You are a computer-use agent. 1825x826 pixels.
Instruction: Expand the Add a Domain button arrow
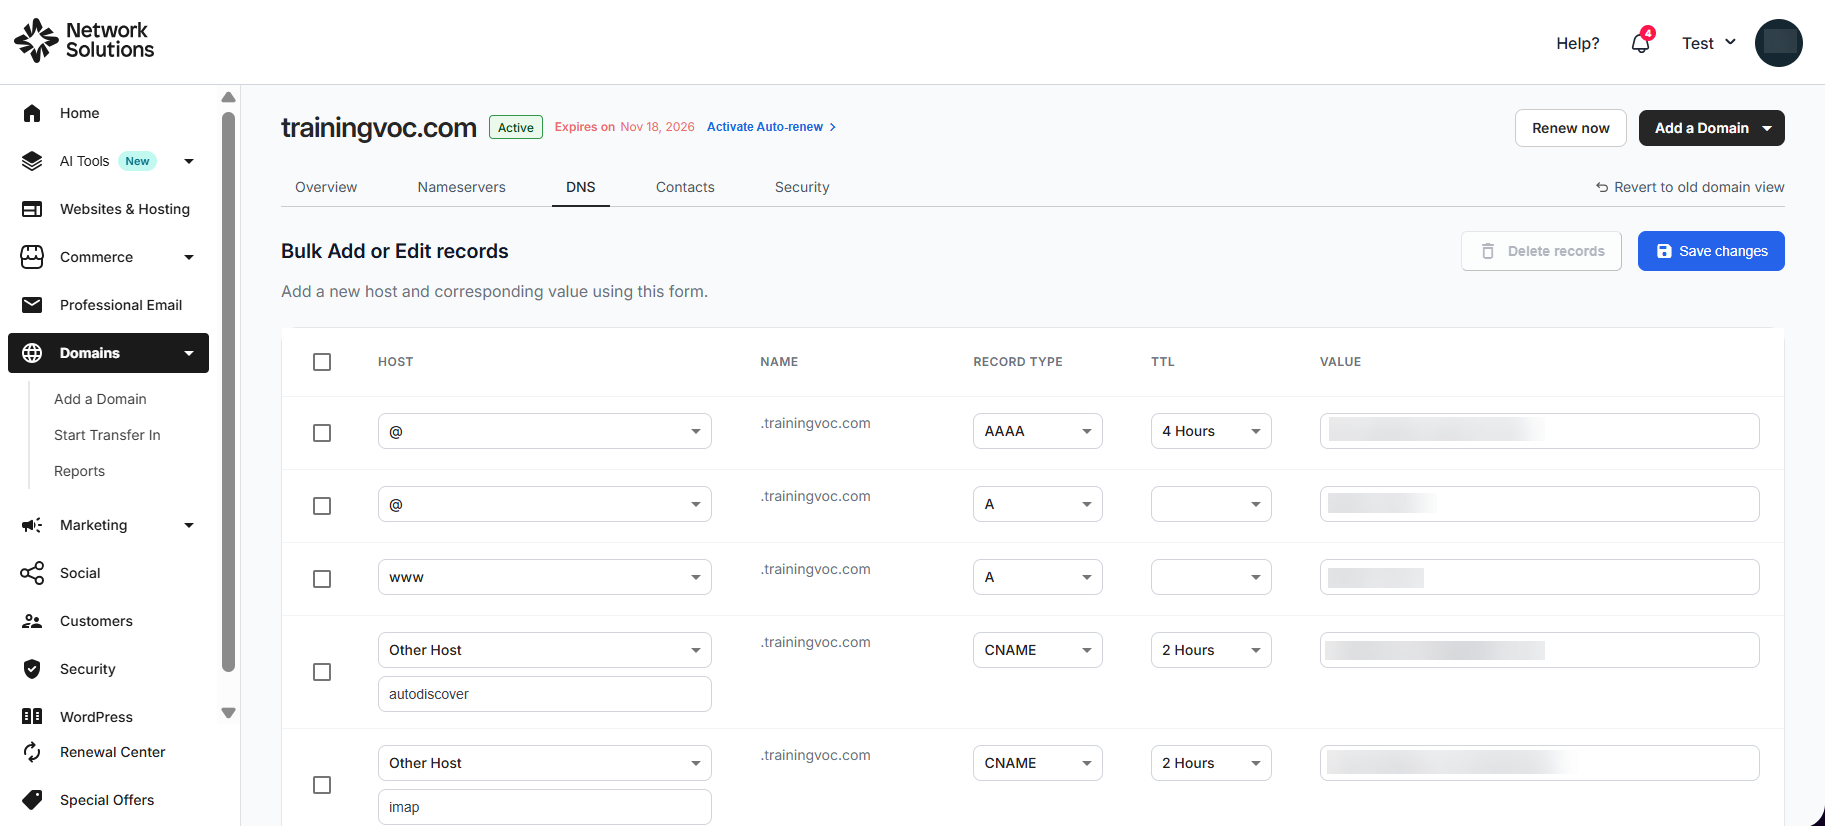(1767, 128)
